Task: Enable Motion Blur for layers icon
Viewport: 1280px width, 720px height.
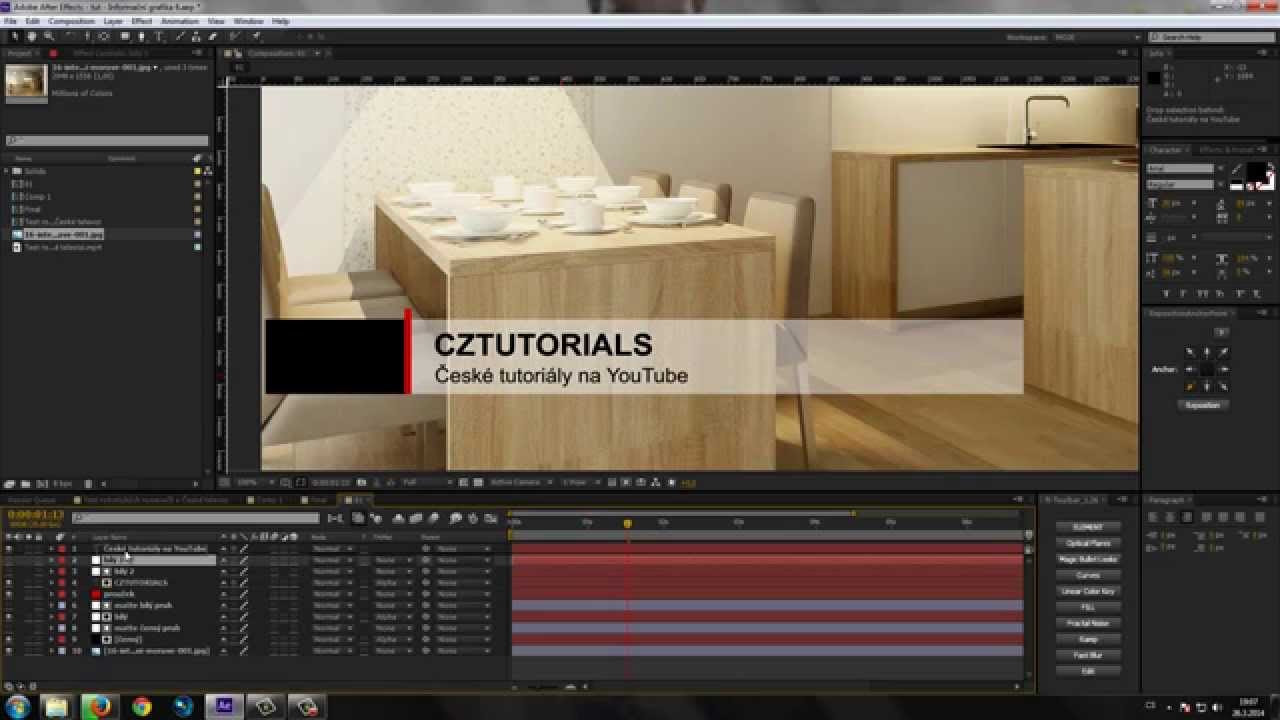Action: [x=433, y=518]
